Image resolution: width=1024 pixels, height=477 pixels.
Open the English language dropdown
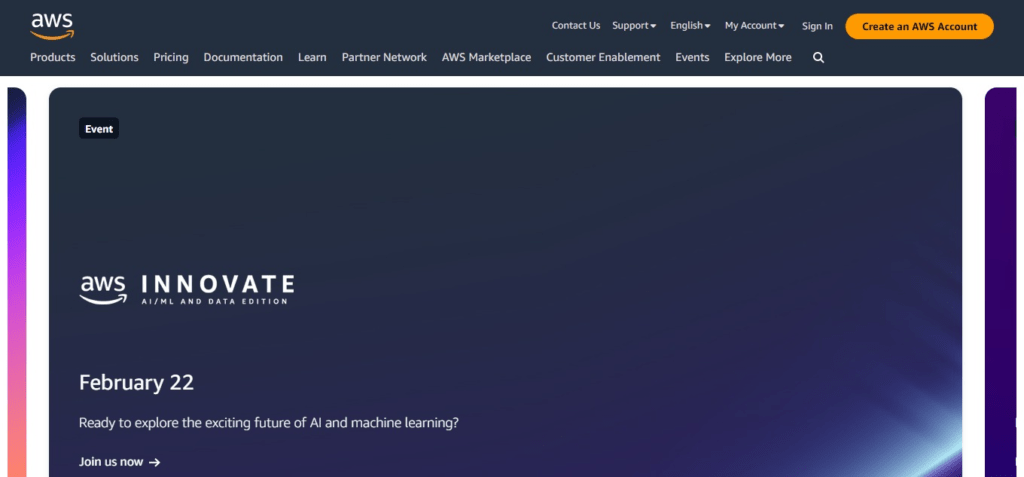tap(690, 26)
